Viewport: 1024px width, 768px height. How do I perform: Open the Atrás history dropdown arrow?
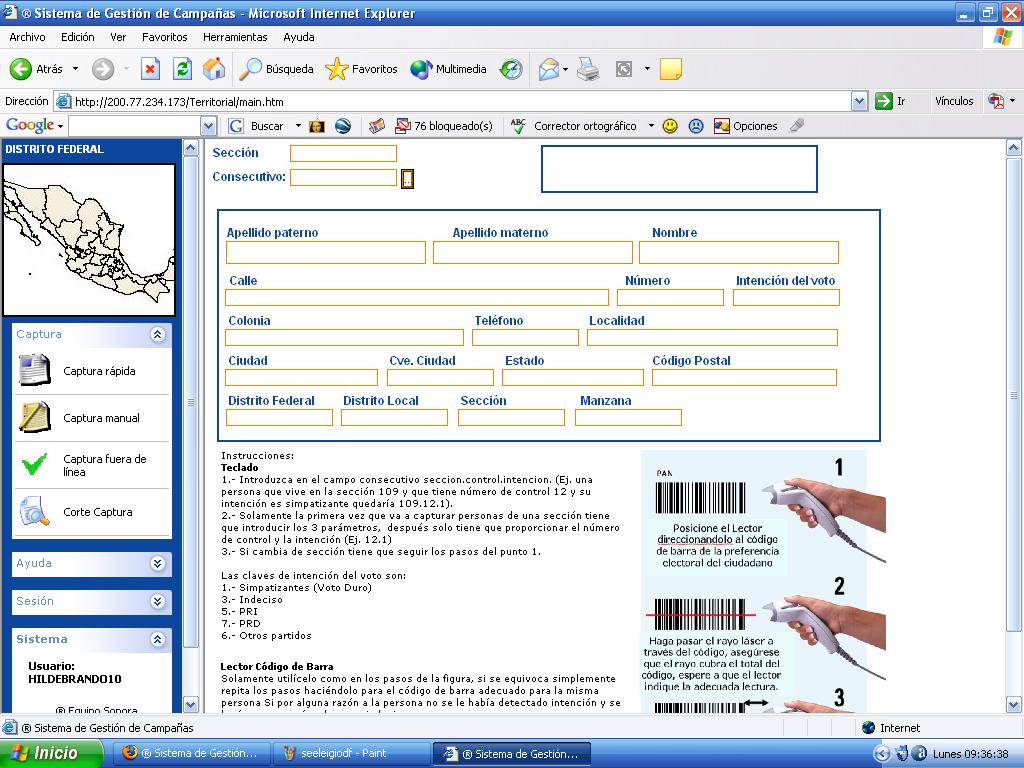[75, 69]
